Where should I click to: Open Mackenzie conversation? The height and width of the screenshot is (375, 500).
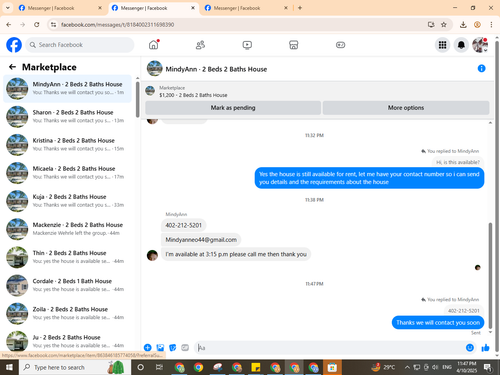pos(67,229)
